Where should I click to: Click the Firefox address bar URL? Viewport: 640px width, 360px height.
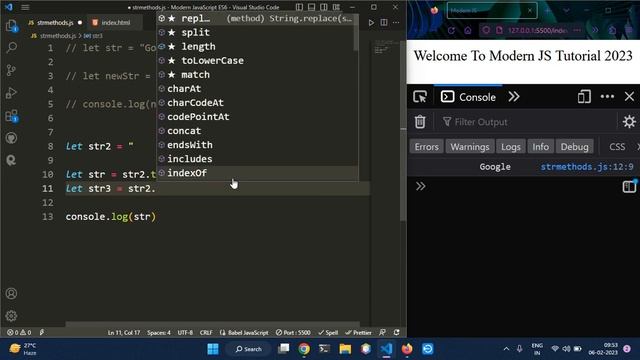(x=536, y=30)
